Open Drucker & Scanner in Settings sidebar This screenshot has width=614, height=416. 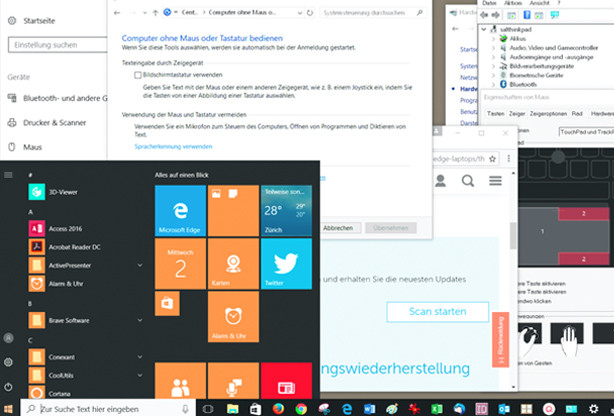pos(54,123)
